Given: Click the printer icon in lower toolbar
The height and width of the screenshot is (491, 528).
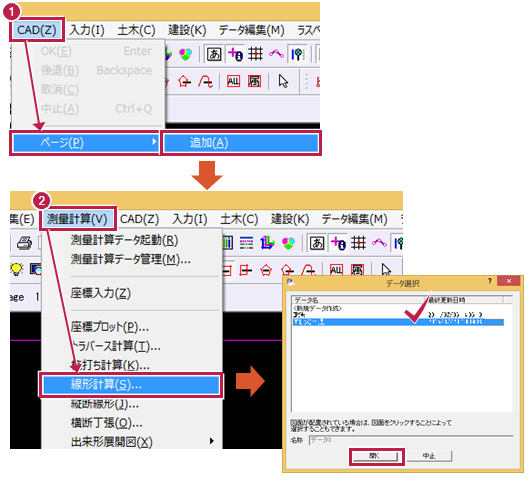Looking at the screenshot, I should [24, 242].
